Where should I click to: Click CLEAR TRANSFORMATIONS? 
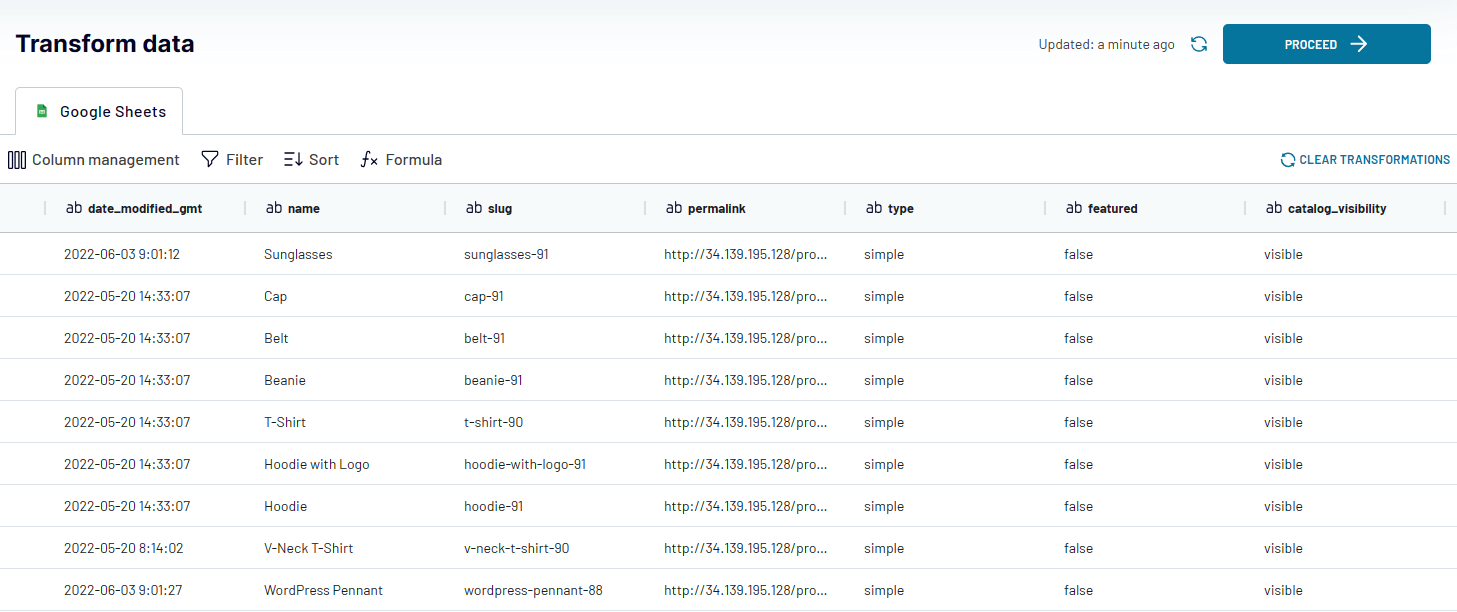click(x=1373, y=159)
